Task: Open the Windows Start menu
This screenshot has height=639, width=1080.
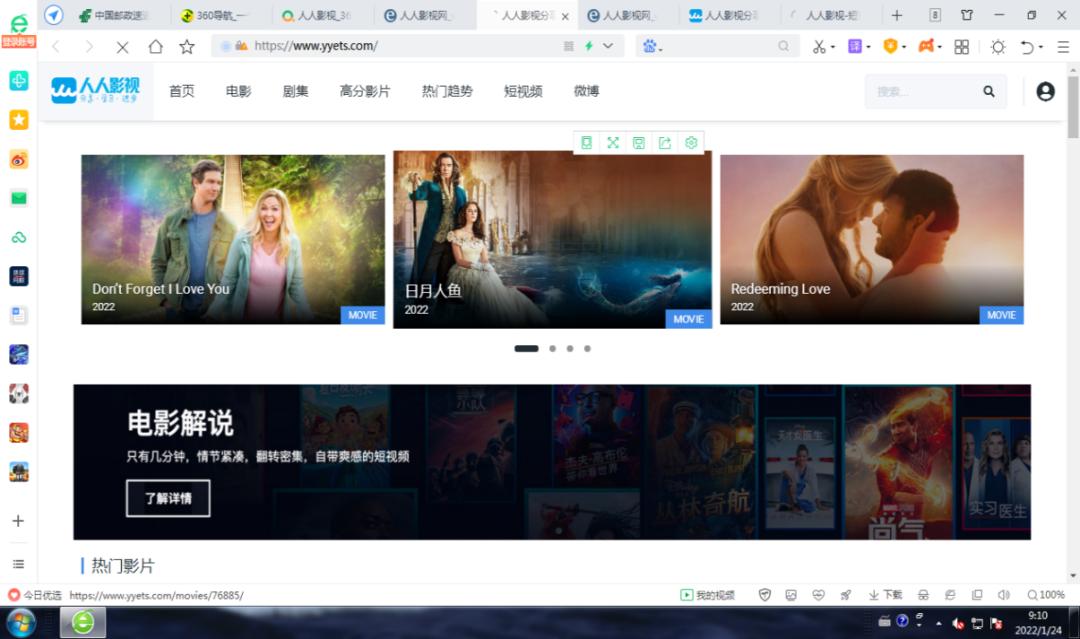Action: click(x=21, y=623)
